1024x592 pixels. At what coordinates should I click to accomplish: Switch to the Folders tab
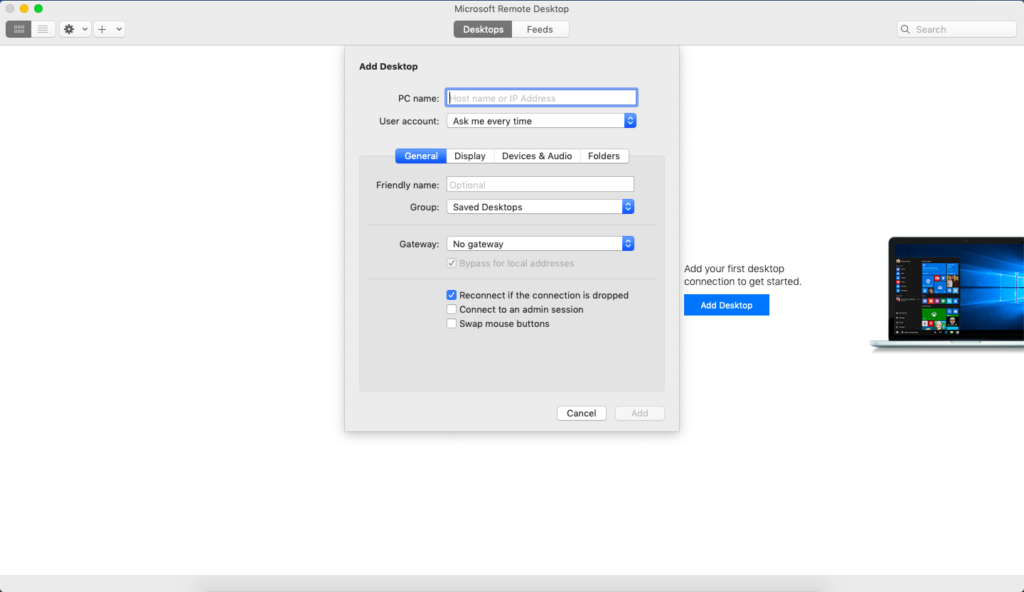(x=604, y=156)
